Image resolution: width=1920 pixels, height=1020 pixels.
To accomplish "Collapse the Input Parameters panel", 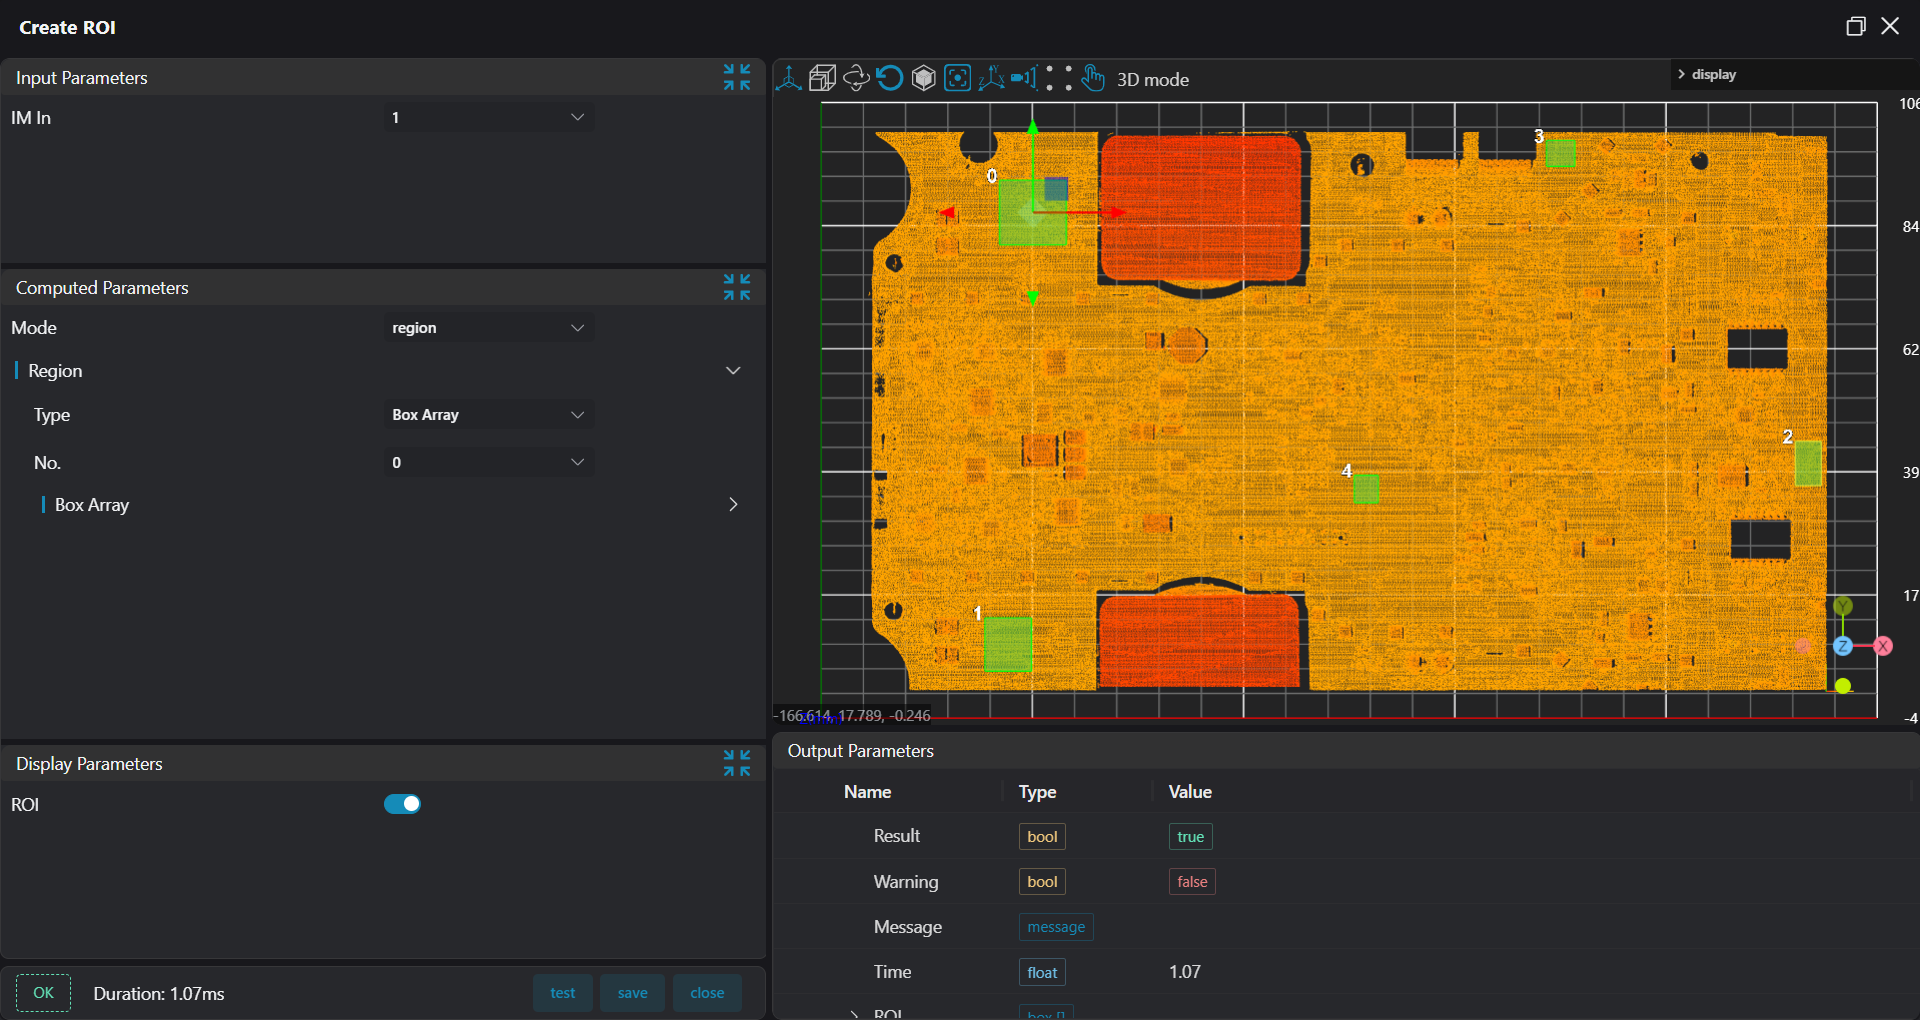I will (x=737, y=77).
